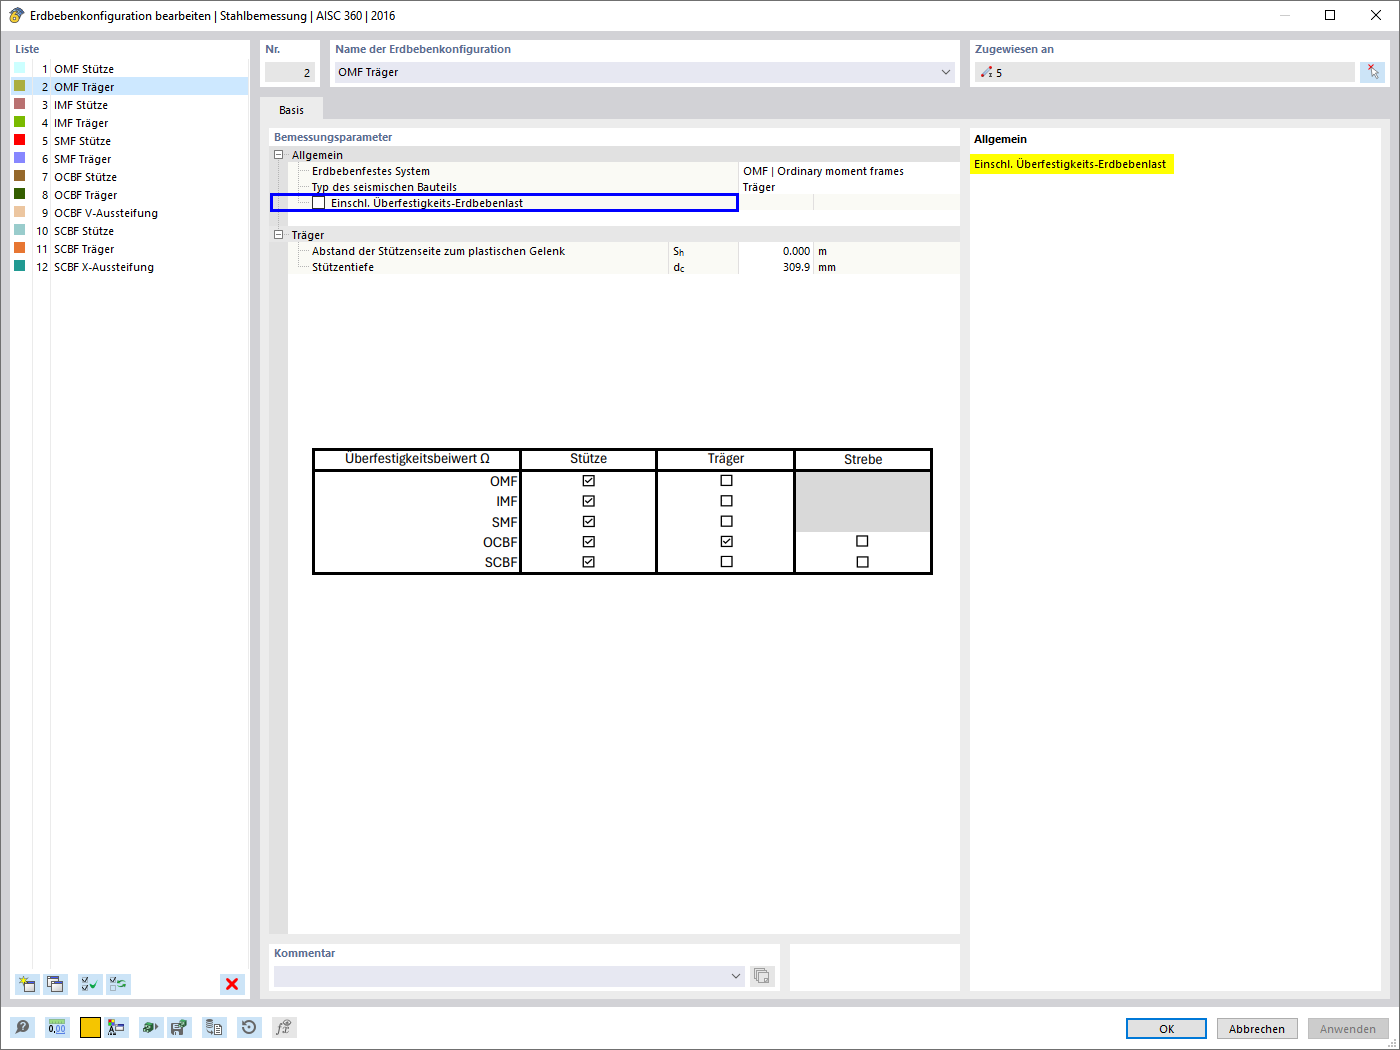Close the dialog window
The height and width of the screenshot is (1050, 1400).
tap(1376, 15)
